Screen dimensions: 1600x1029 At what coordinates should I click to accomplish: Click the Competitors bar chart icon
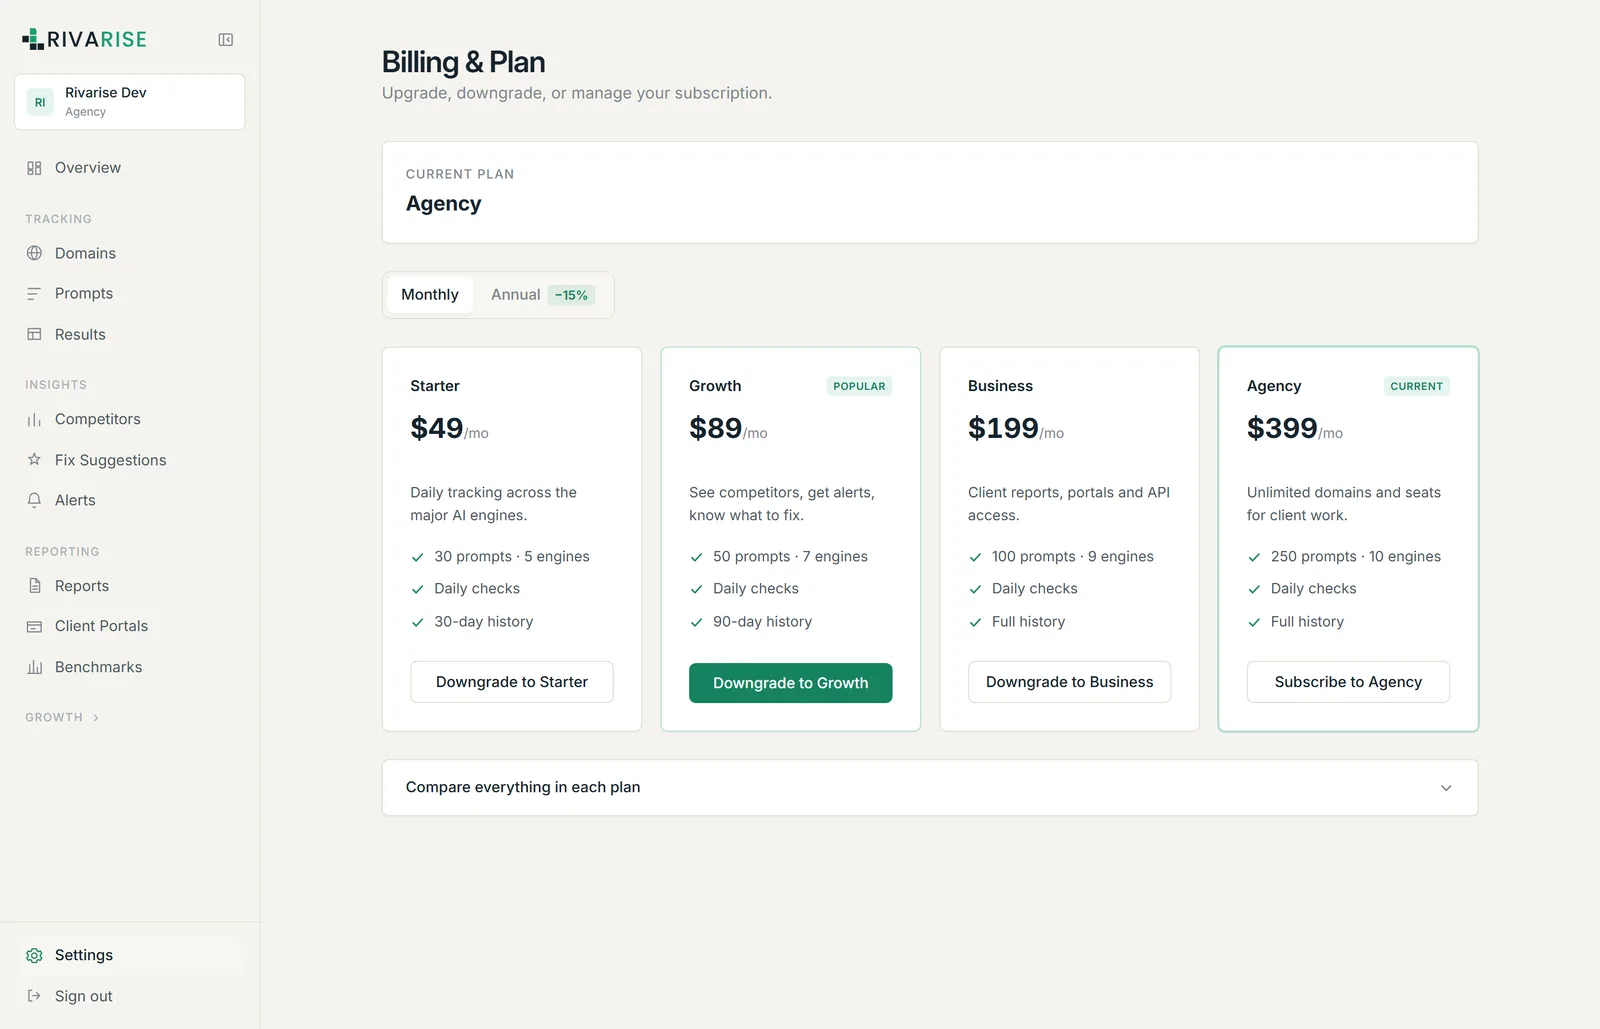[x=34, y=420]
